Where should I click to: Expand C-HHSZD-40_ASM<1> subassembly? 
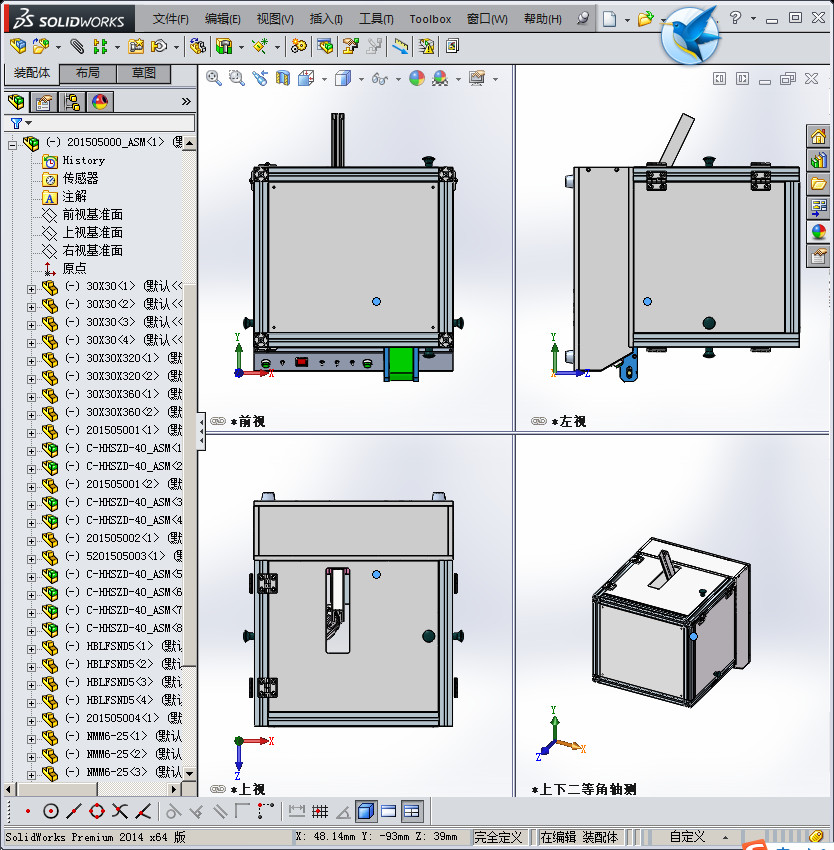(31, 451)
